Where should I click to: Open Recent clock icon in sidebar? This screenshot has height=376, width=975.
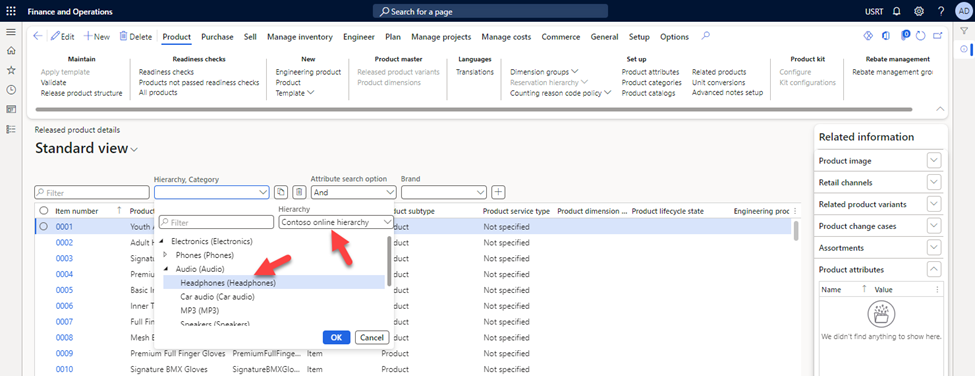11,89
